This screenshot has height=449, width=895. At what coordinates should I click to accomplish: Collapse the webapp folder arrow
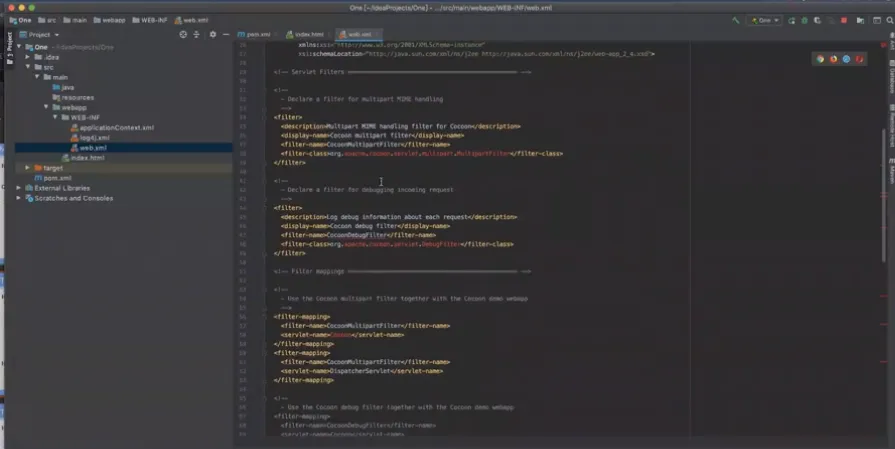[46, 107]
